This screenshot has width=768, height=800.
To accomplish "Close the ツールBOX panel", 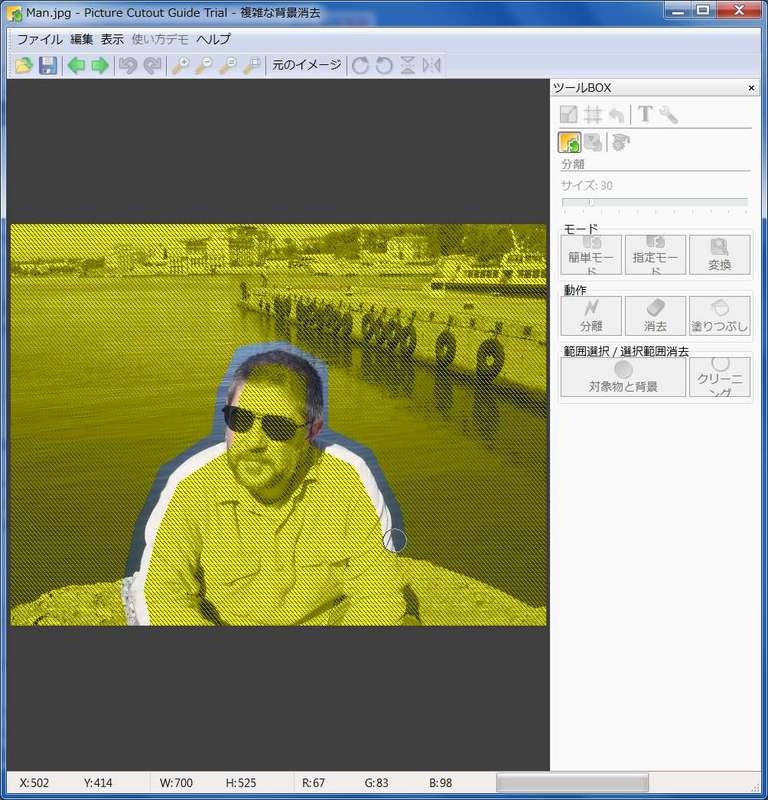I will pyautogui.click(x=751, y=88).
